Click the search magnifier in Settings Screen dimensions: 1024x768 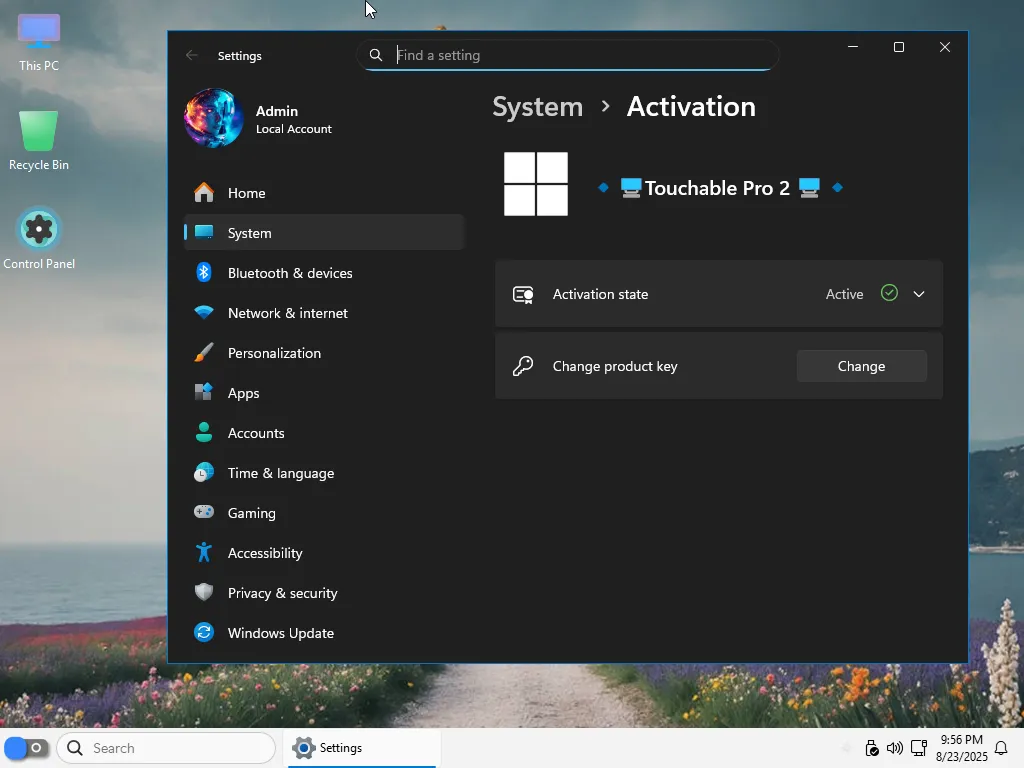(376, 55)
